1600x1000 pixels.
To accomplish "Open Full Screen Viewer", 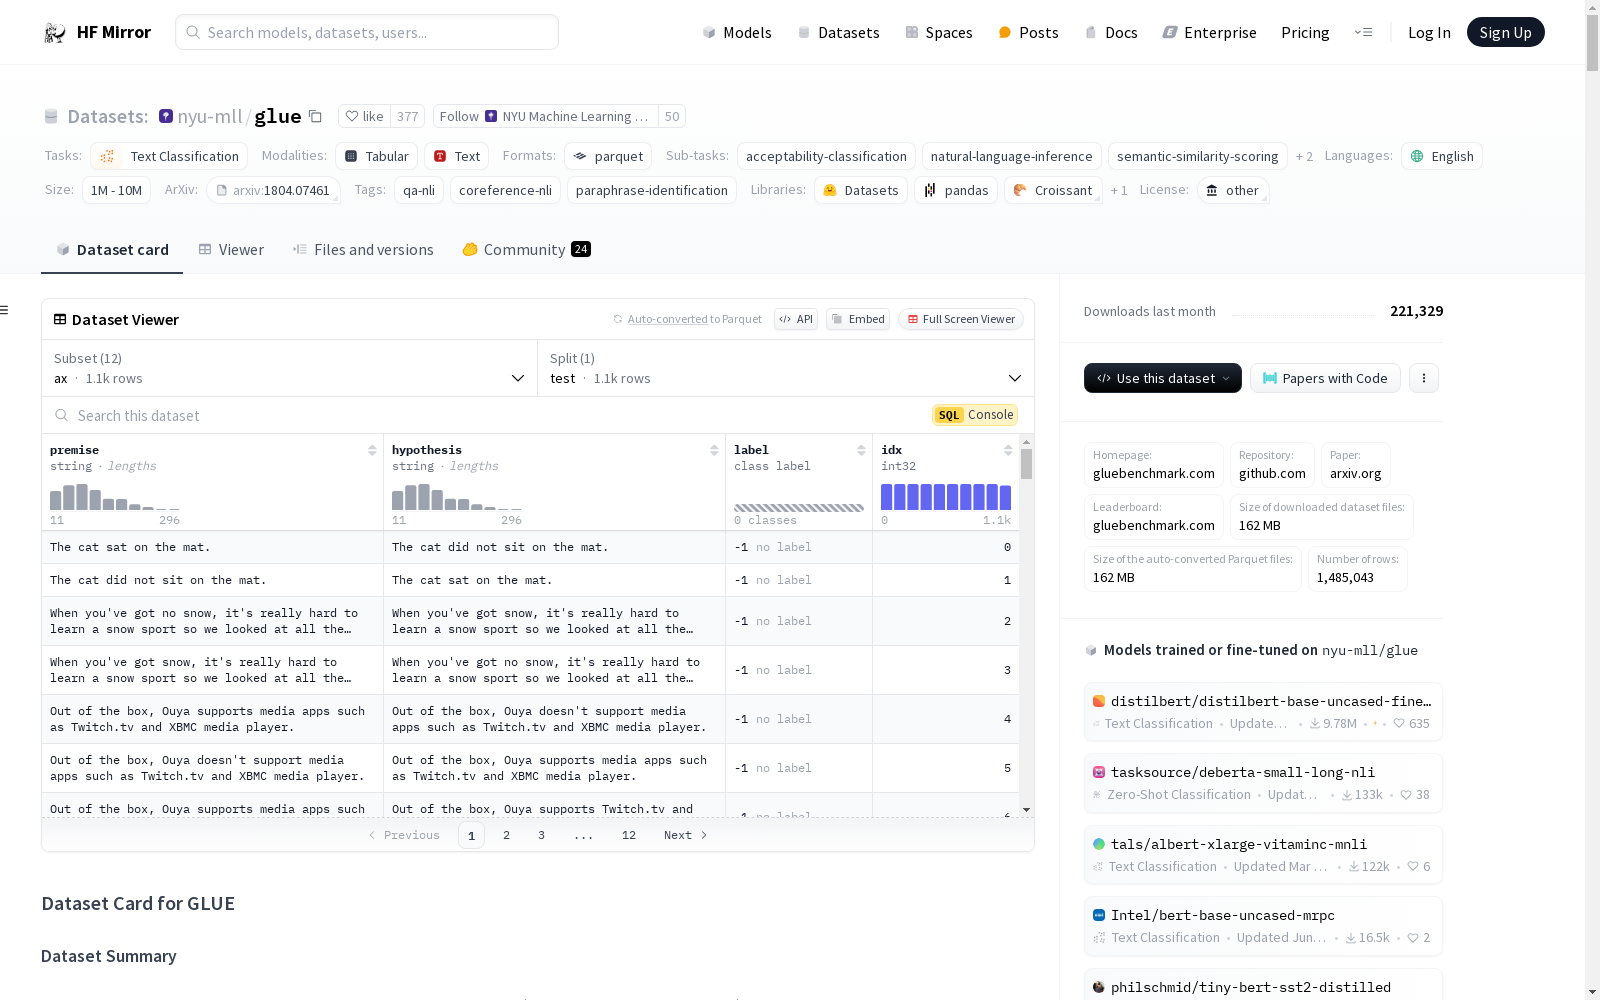I will pos(961,319).
